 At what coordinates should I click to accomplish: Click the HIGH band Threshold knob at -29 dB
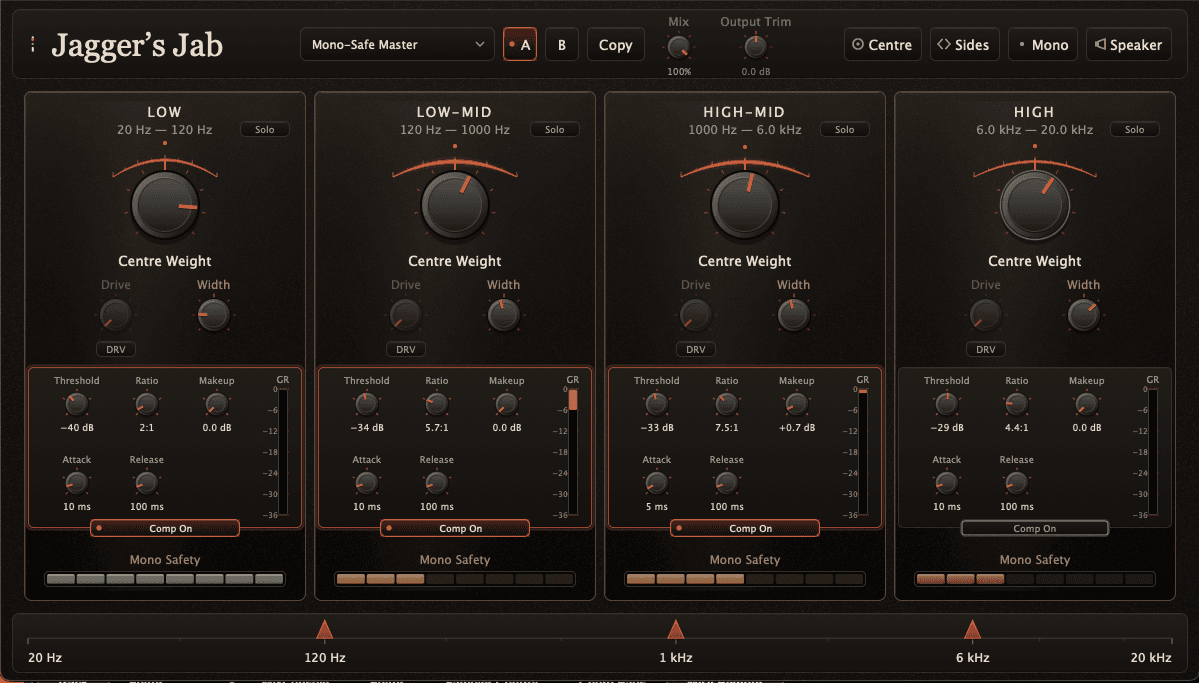pos(946,403)
